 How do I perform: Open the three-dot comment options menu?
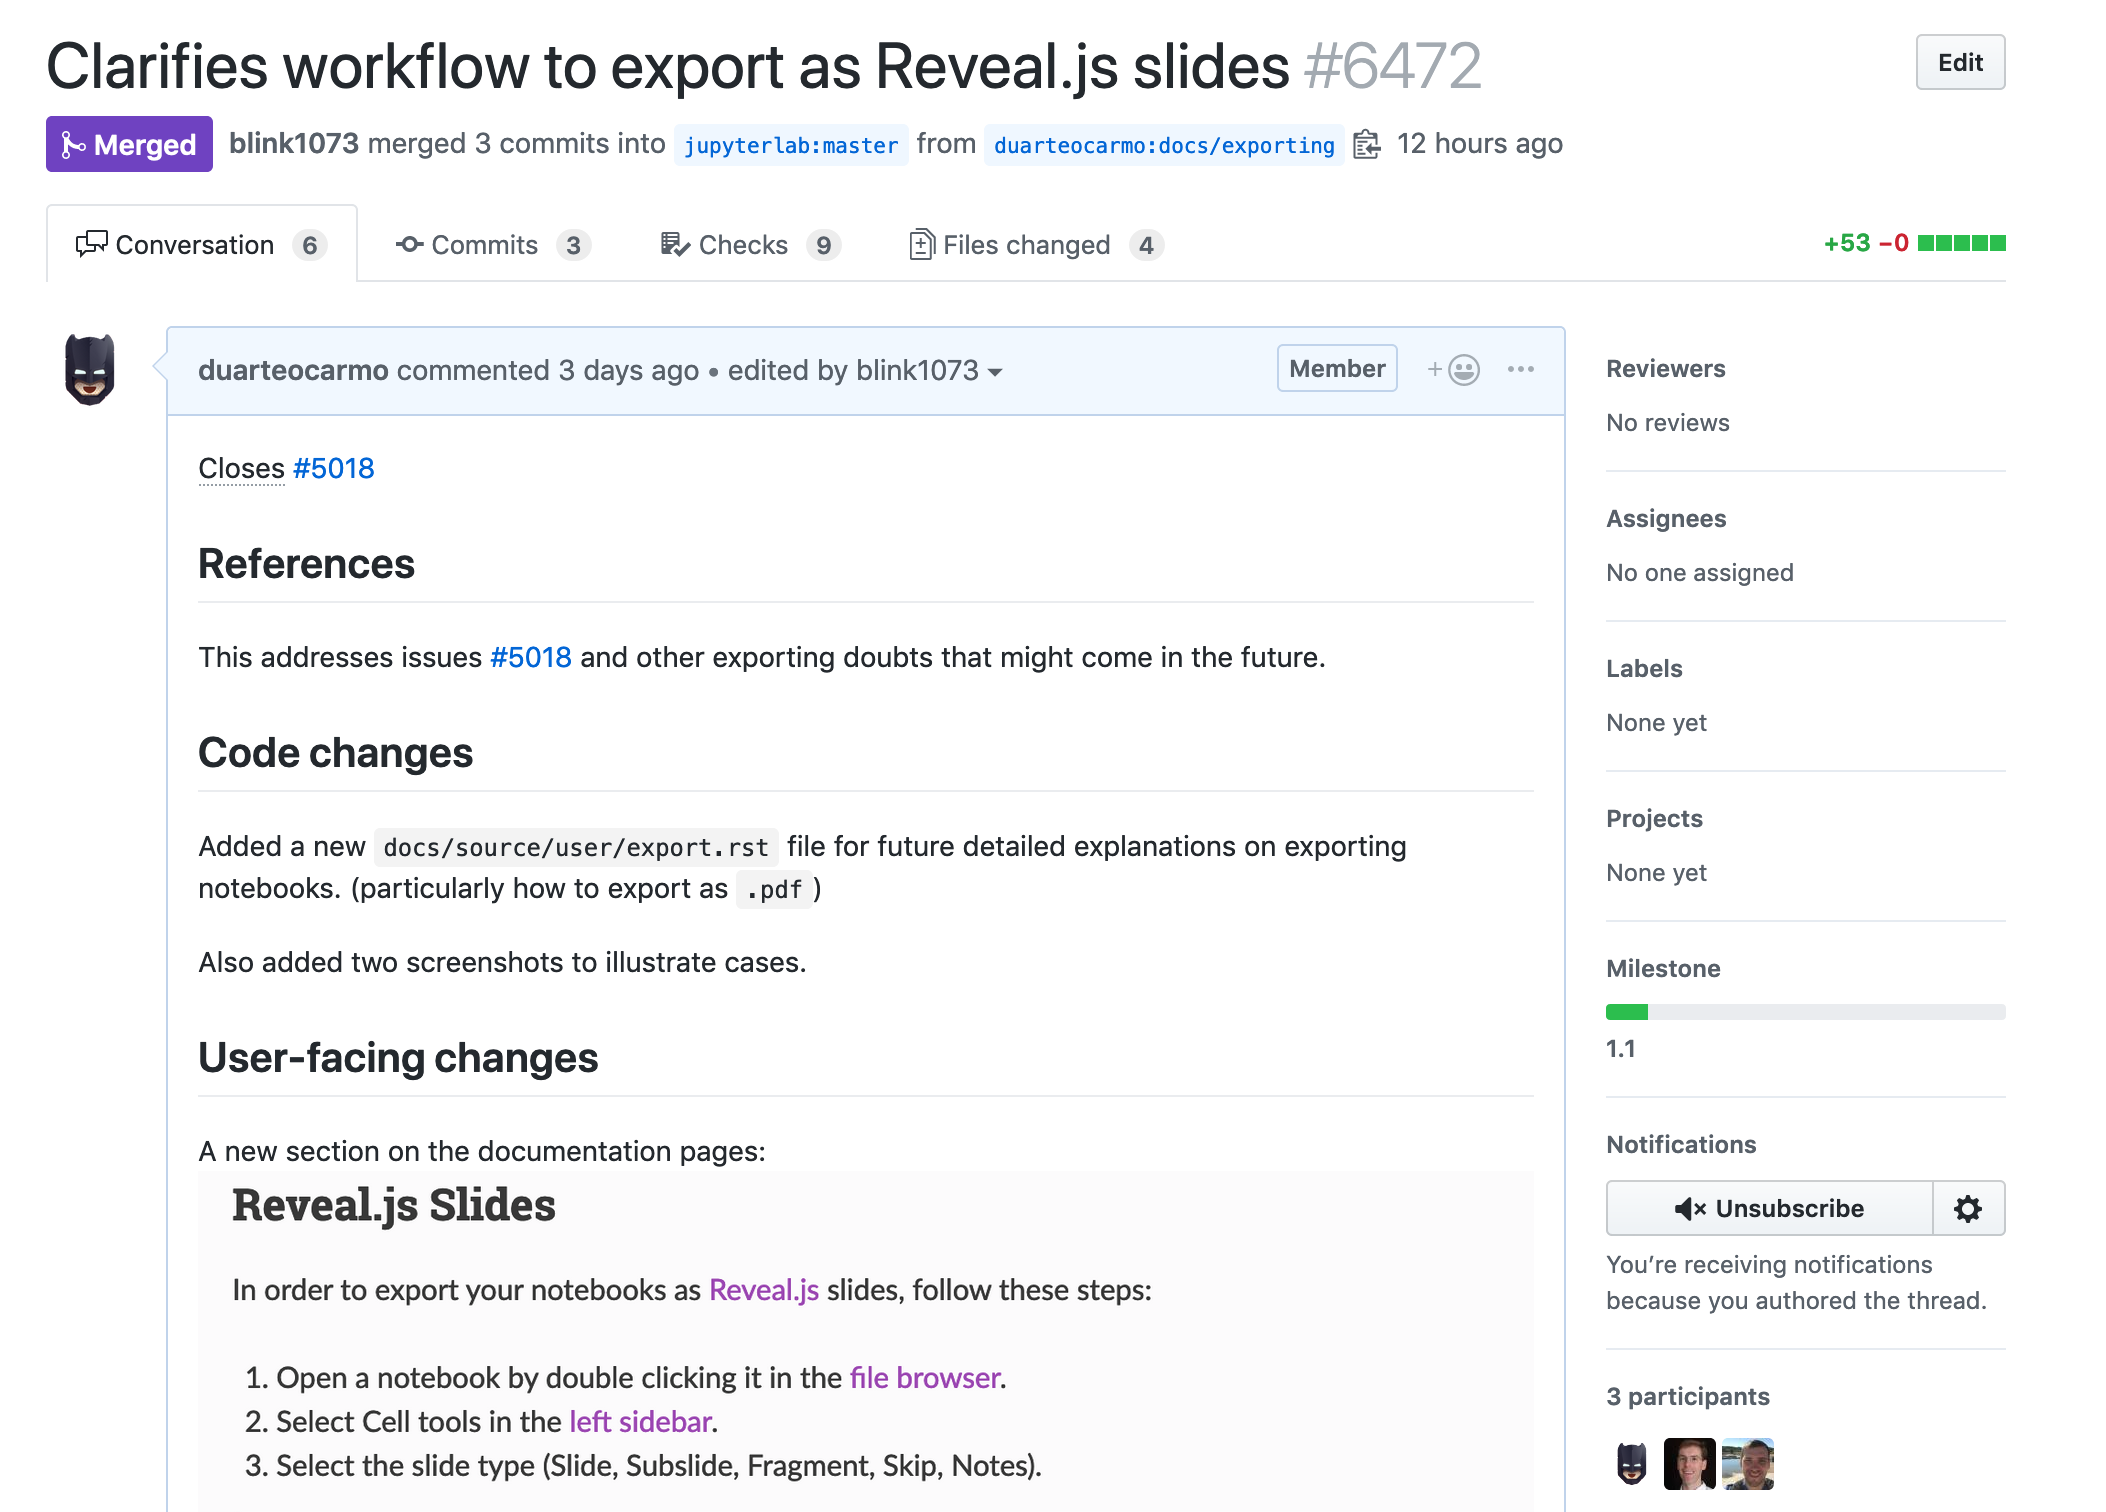[1520, 369]
